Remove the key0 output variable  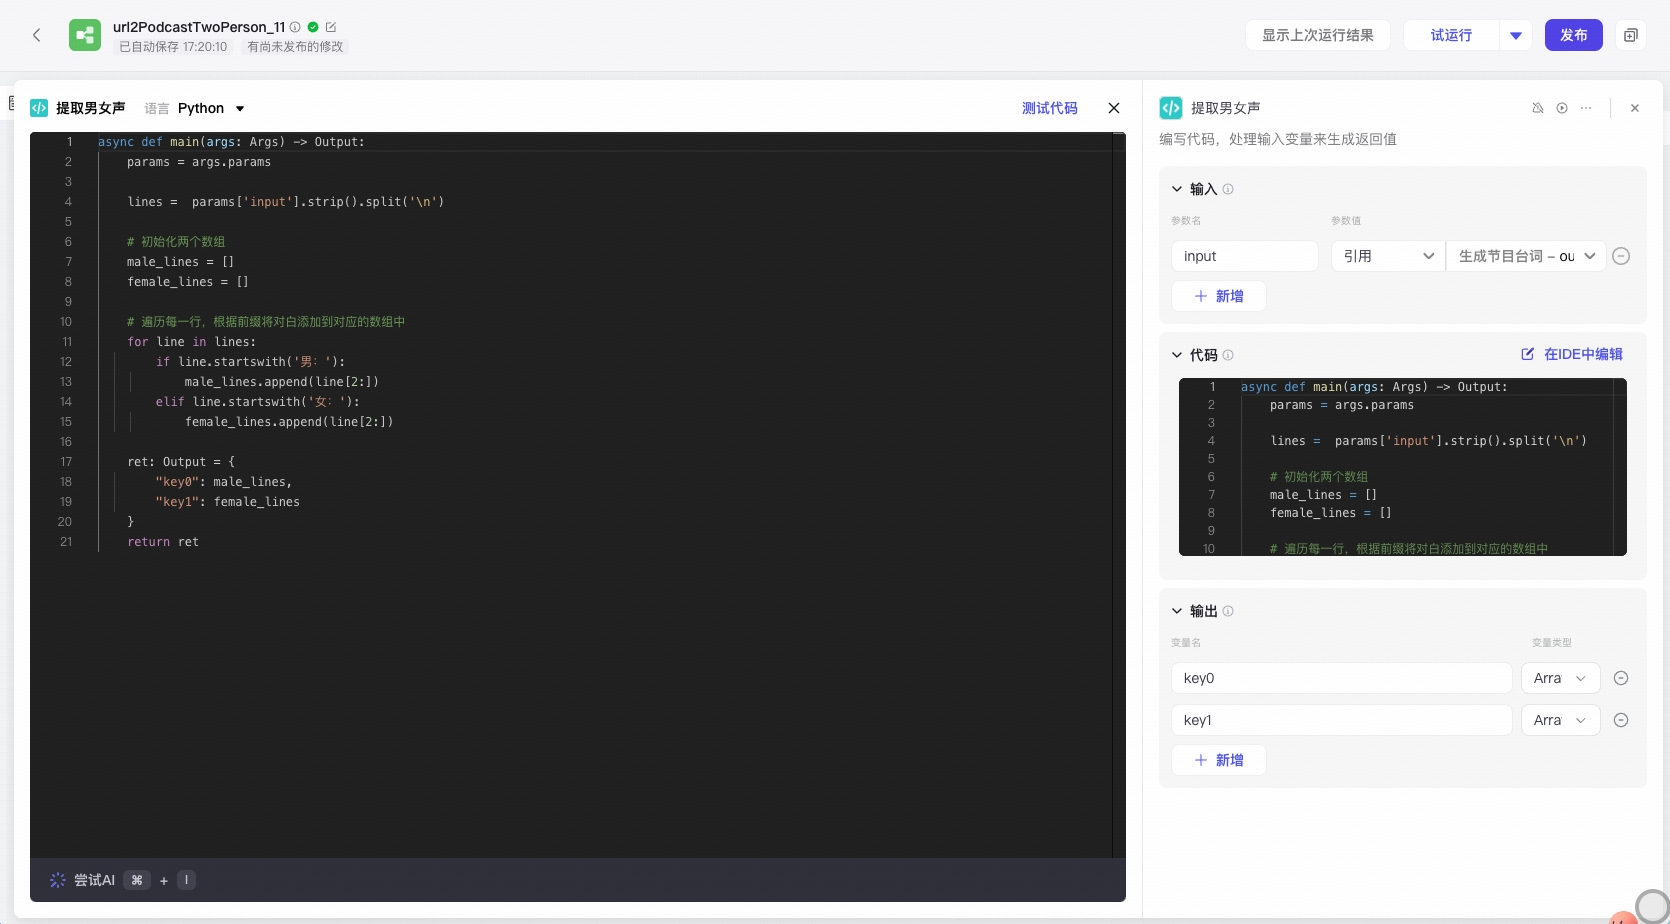coord(1621,678)
